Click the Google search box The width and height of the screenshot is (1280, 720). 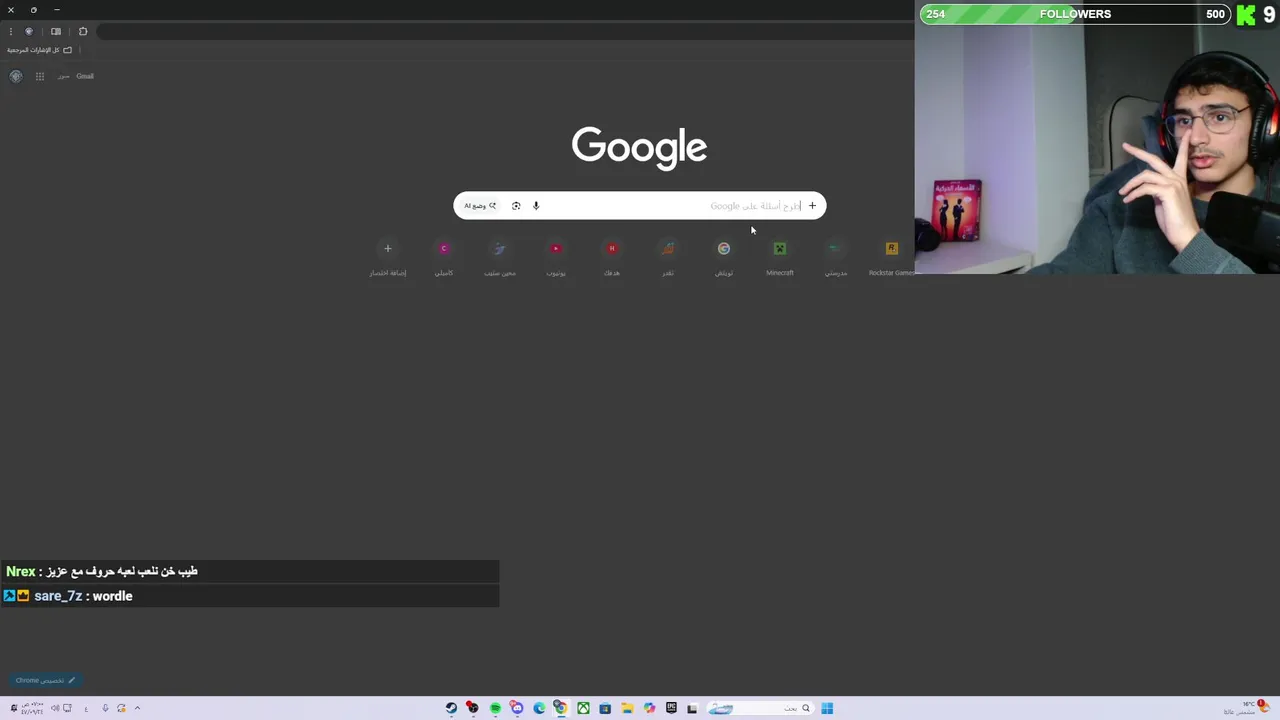[640, 206]
